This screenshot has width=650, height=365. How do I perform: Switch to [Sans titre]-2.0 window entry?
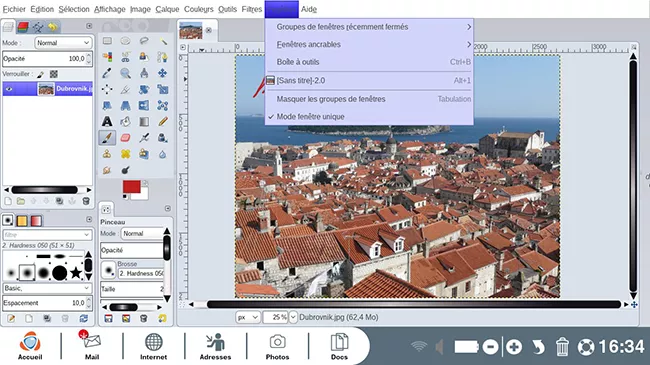click(x=369, y=80)
